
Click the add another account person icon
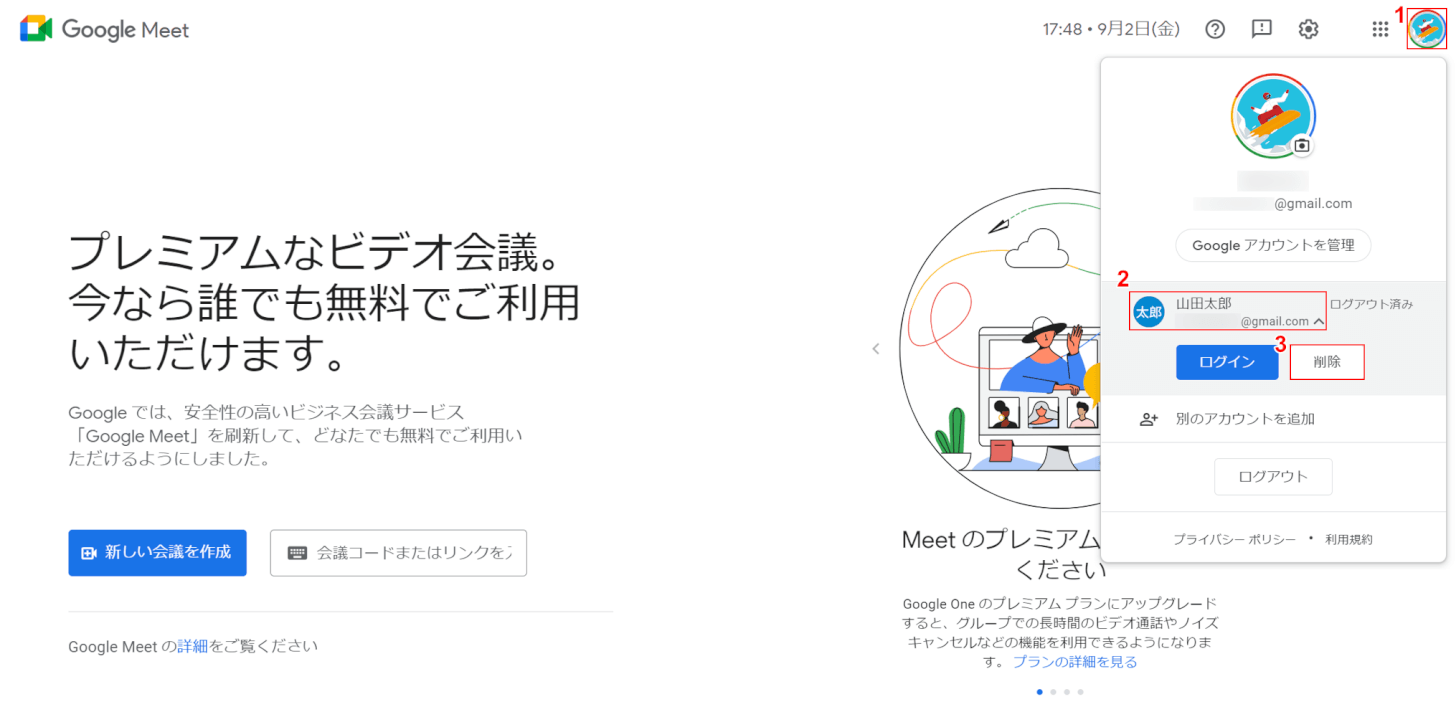point(1149,419)
